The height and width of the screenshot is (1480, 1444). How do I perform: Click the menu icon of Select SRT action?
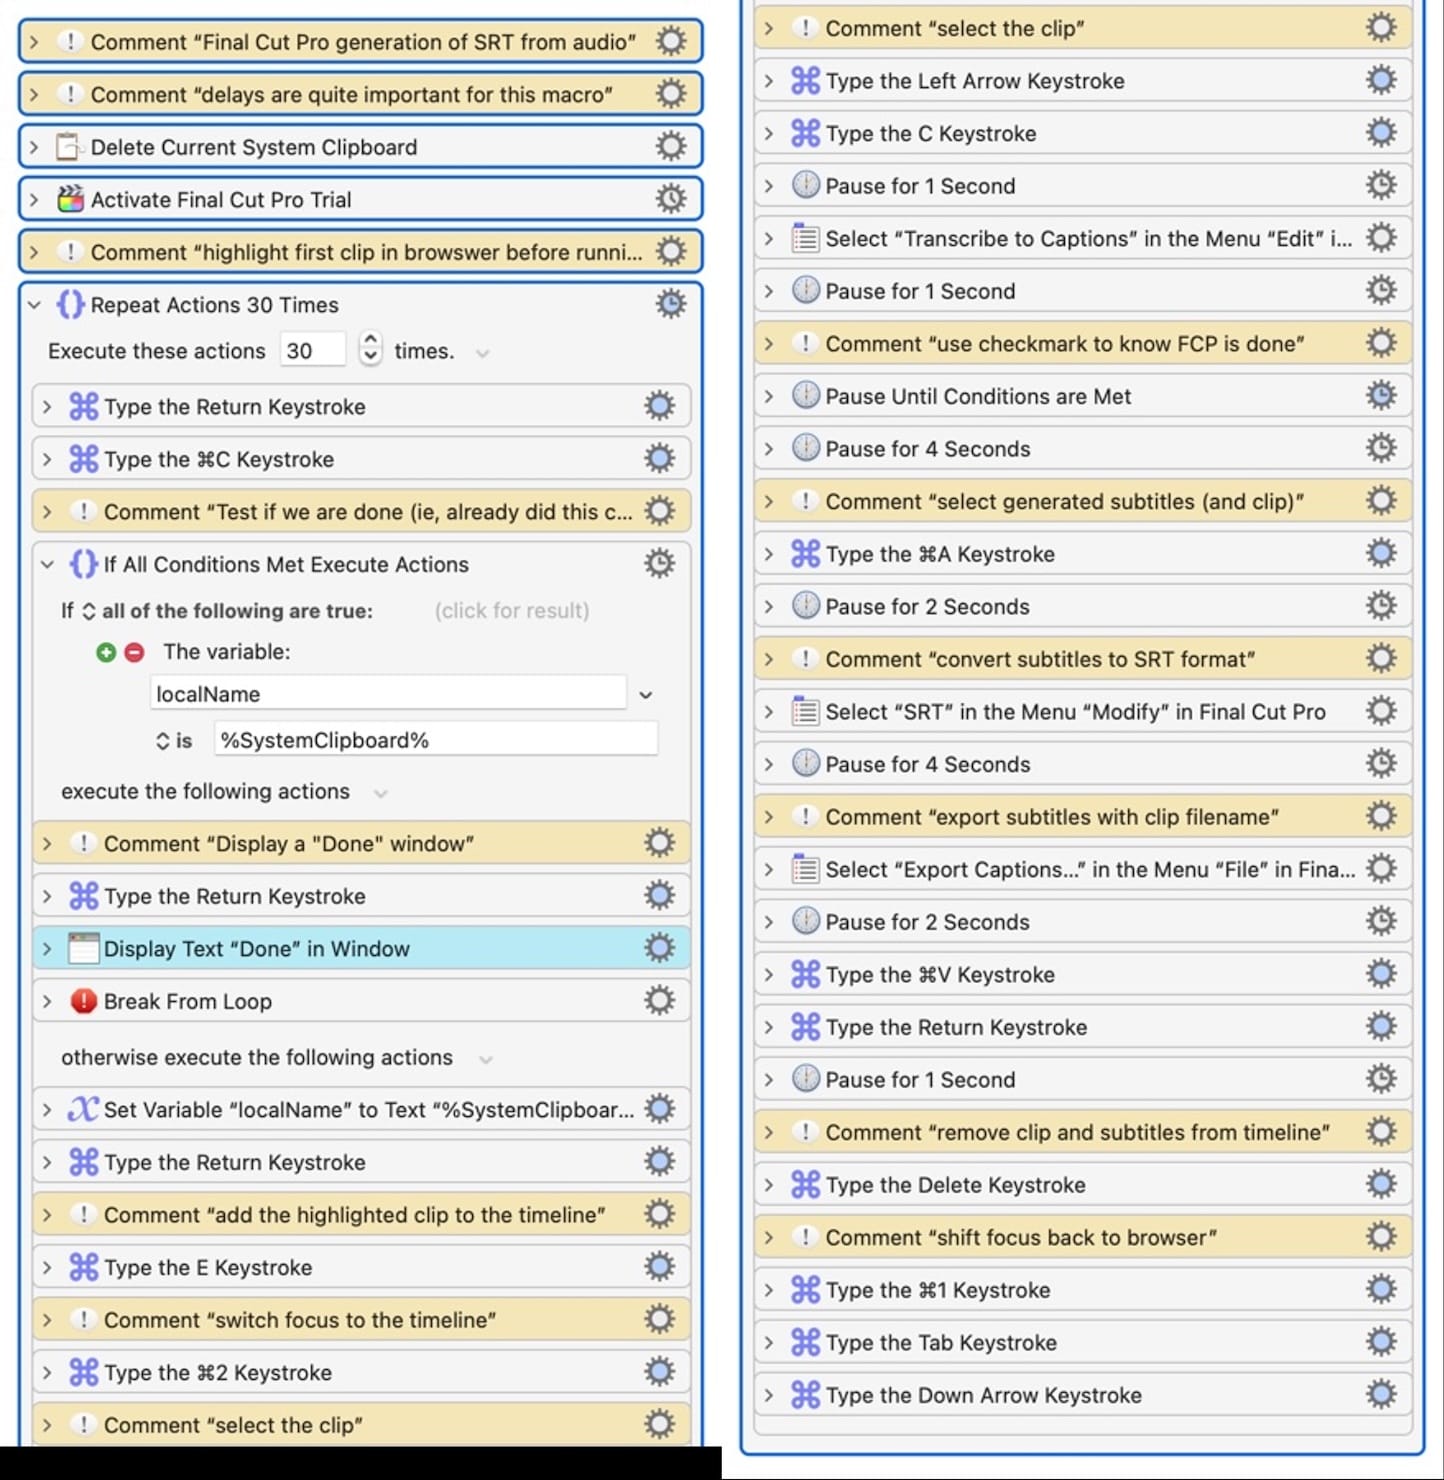click(x=805, y=712)
